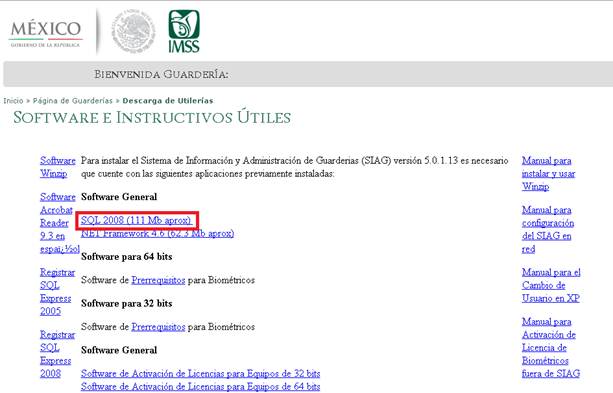Click the Software para 64 bits heading
The height and width of the screenshot is (393, 613).
127,257
